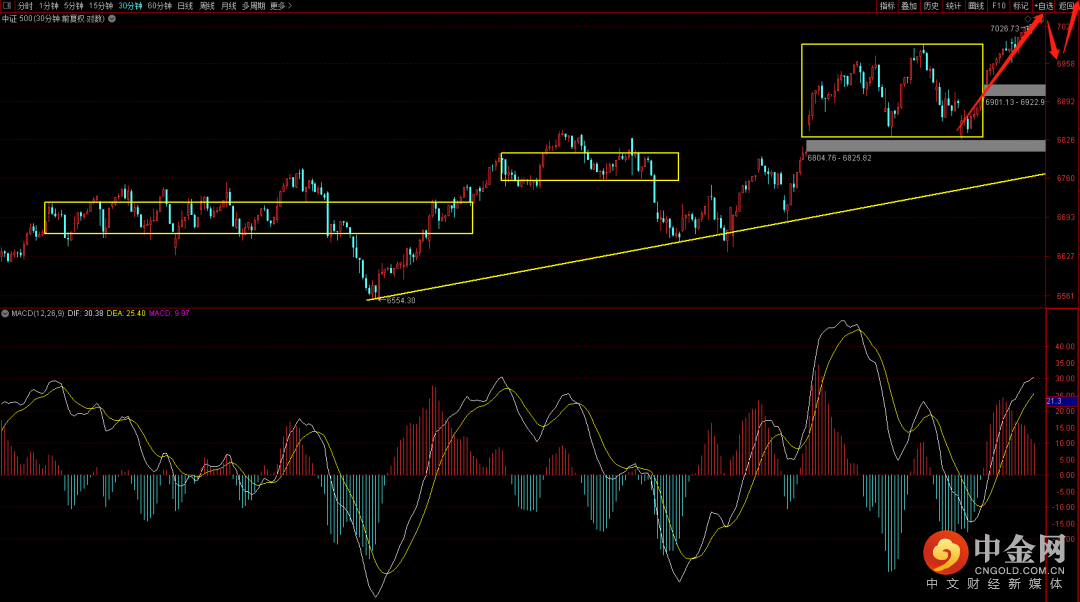This screenshot has width=1080, height=602.
Task: Select the 5分钟 period
Action: 75,6
